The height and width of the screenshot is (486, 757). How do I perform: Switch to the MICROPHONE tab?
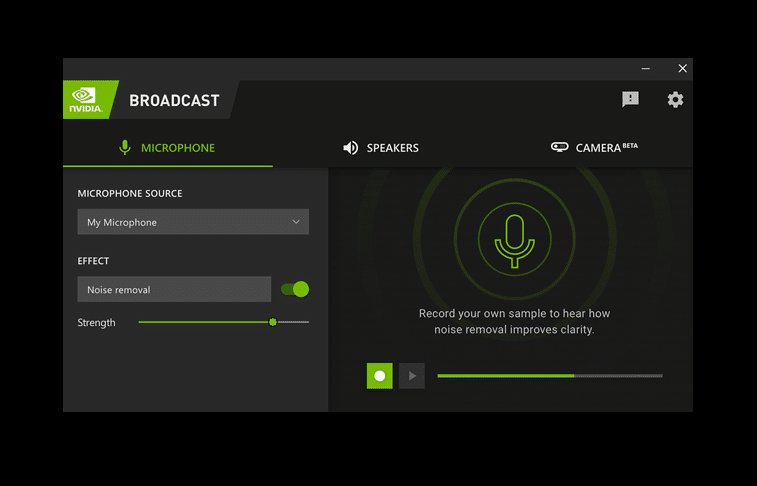[x=168, y=148]
